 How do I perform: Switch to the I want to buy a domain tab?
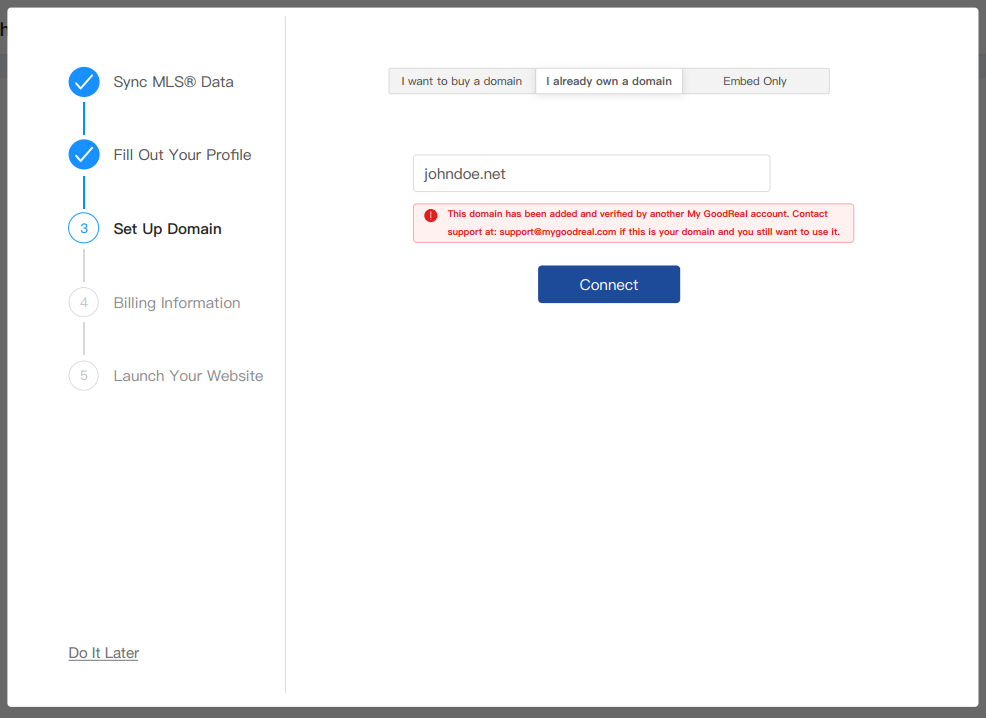461,80
